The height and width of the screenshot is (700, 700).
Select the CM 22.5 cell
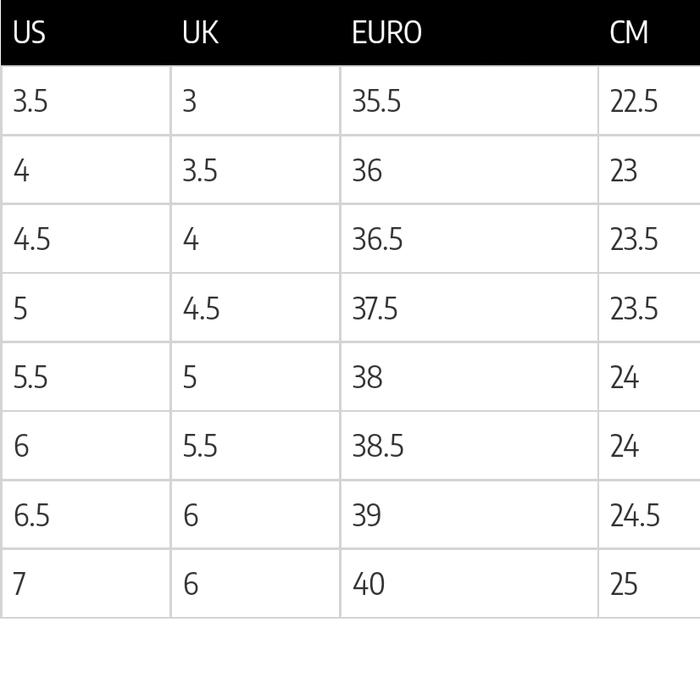(634, 102)
